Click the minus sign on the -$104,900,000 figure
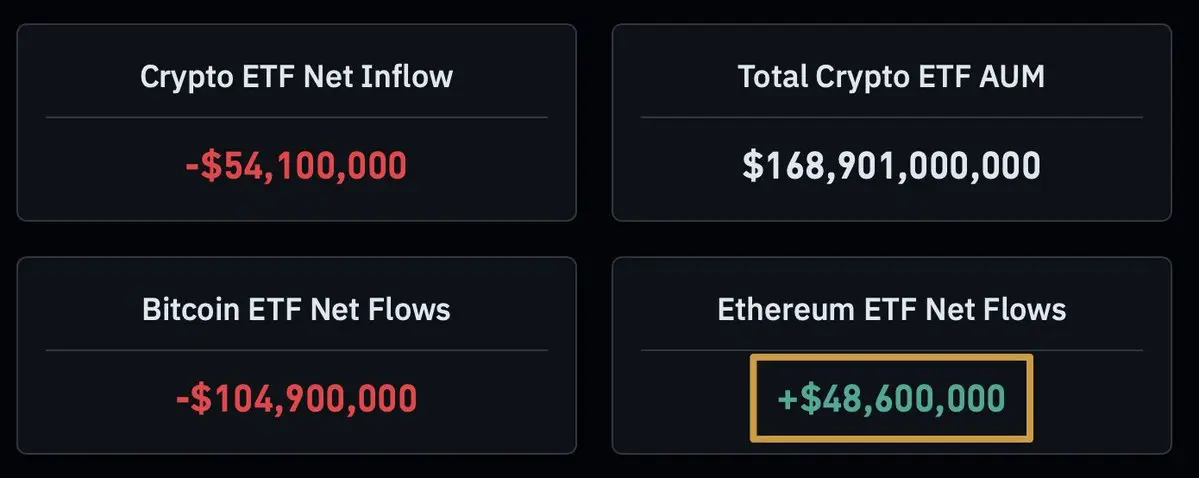This screenshot has height=478, width=1199. tap(182, 399)
